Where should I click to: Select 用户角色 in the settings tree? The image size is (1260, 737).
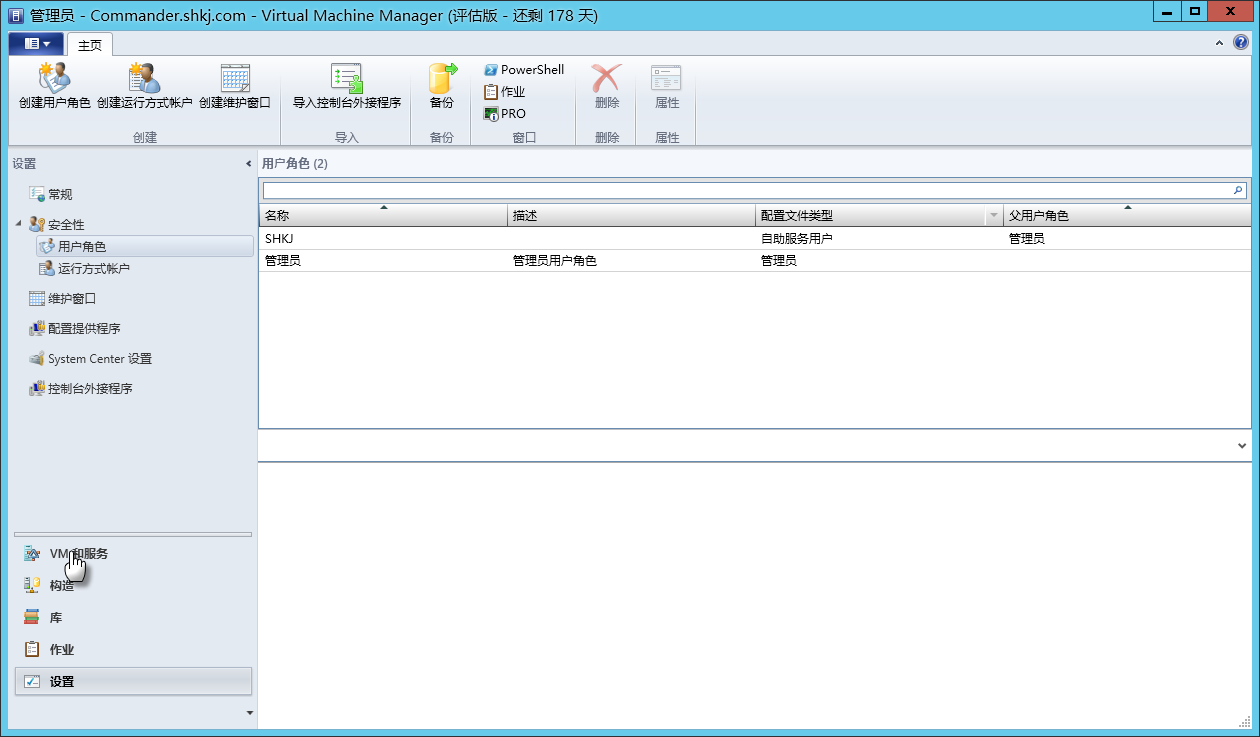(x=144, y=246)
